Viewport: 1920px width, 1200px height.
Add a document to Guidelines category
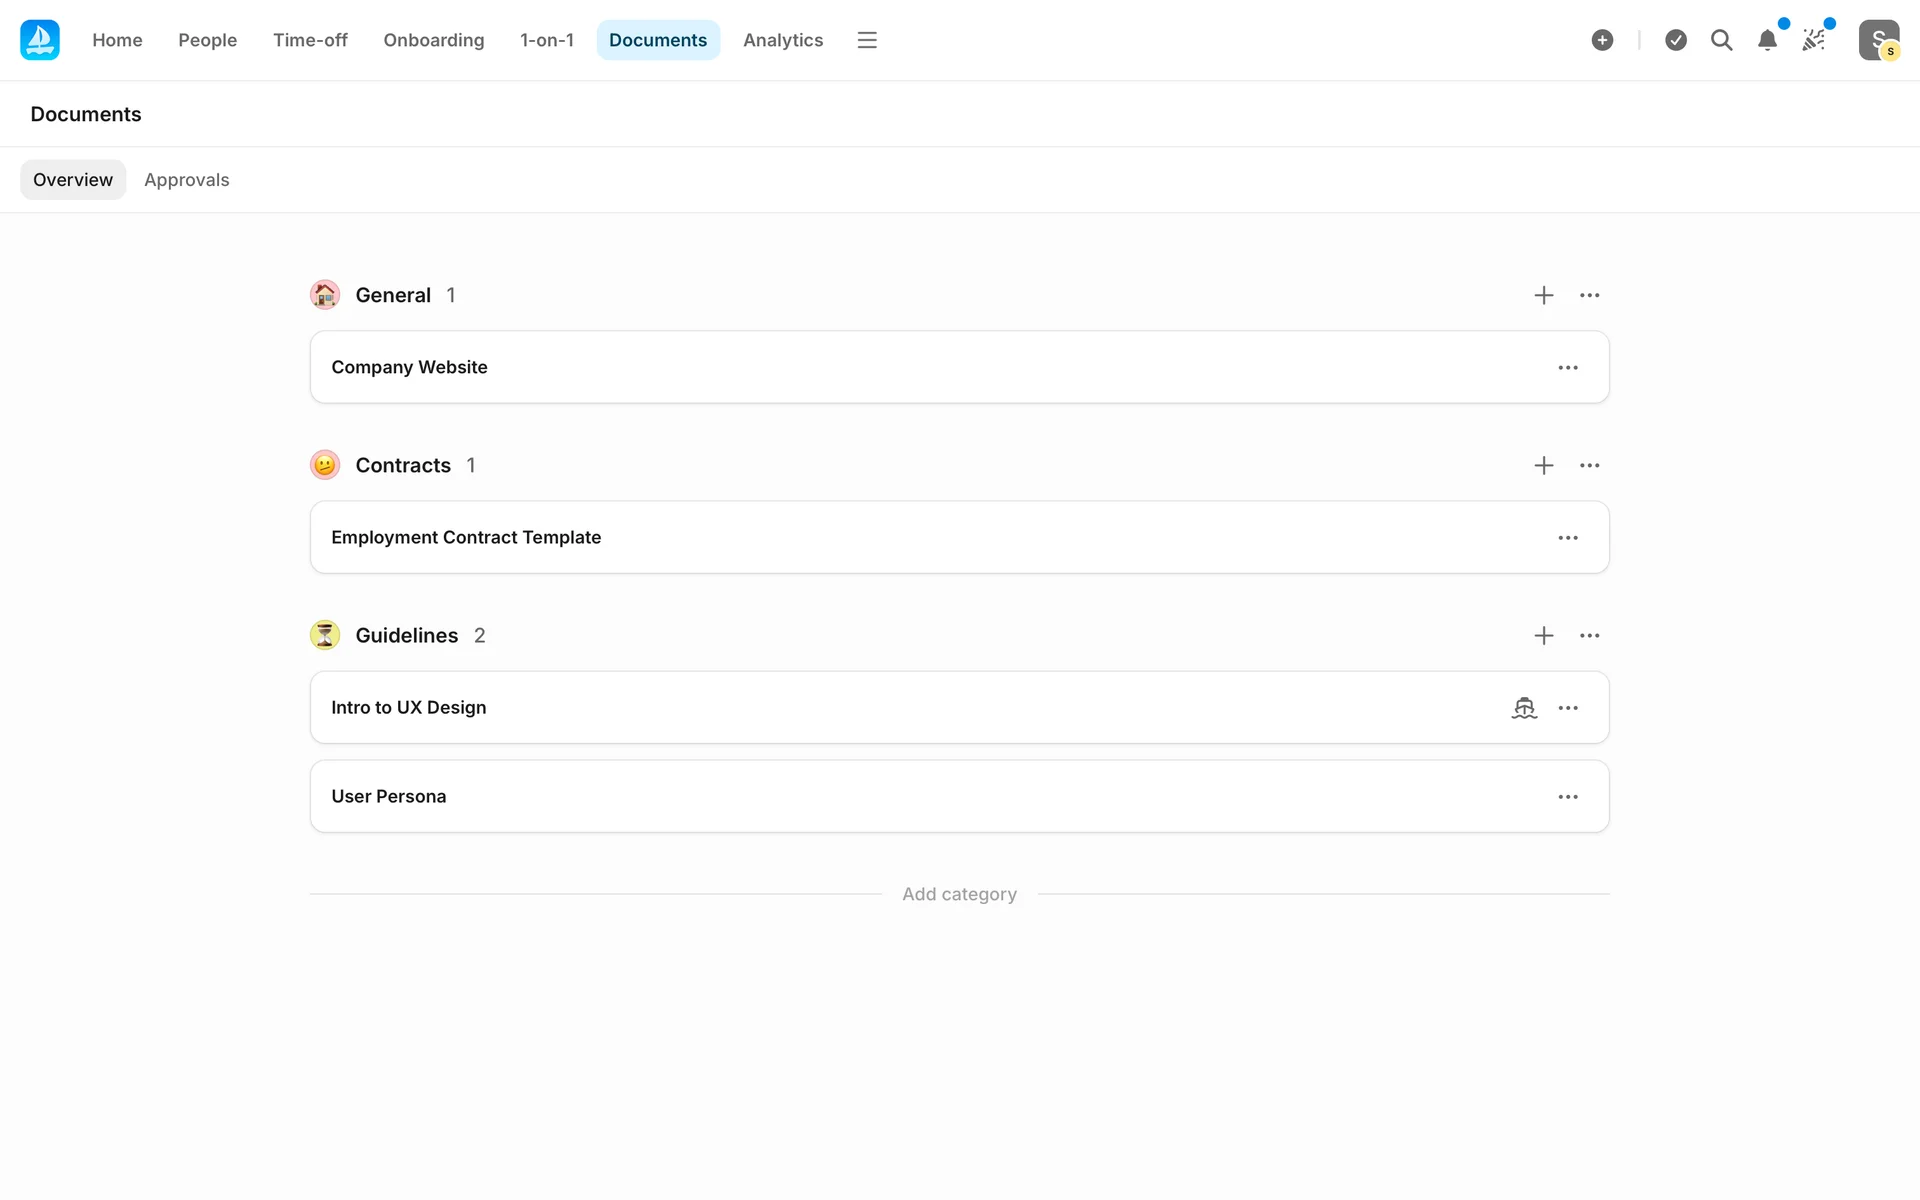pos(1544,636)
